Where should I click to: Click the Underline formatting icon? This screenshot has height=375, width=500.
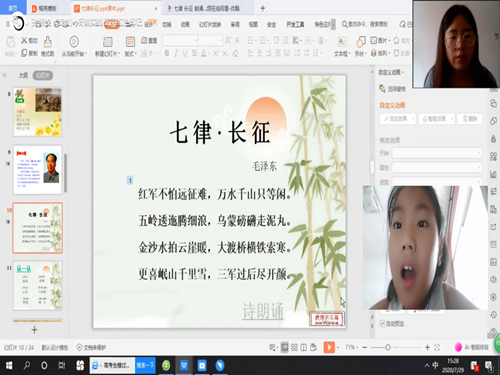tap(185, 53)
